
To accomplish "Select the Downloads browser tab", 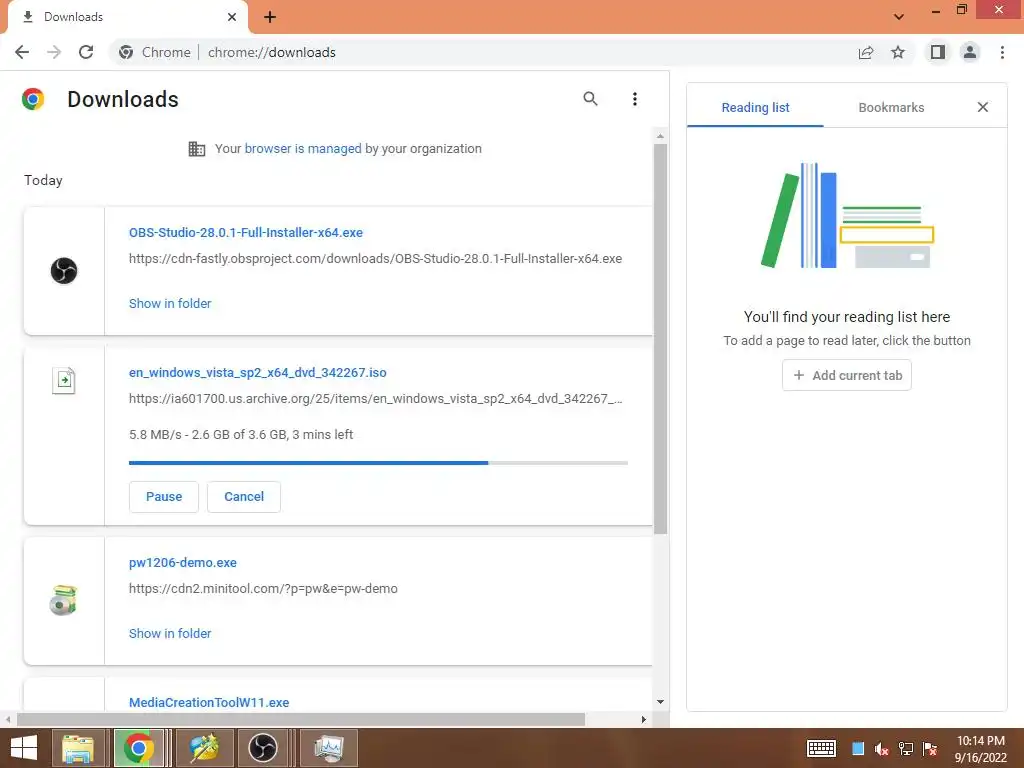I will (x=127, y=17).
